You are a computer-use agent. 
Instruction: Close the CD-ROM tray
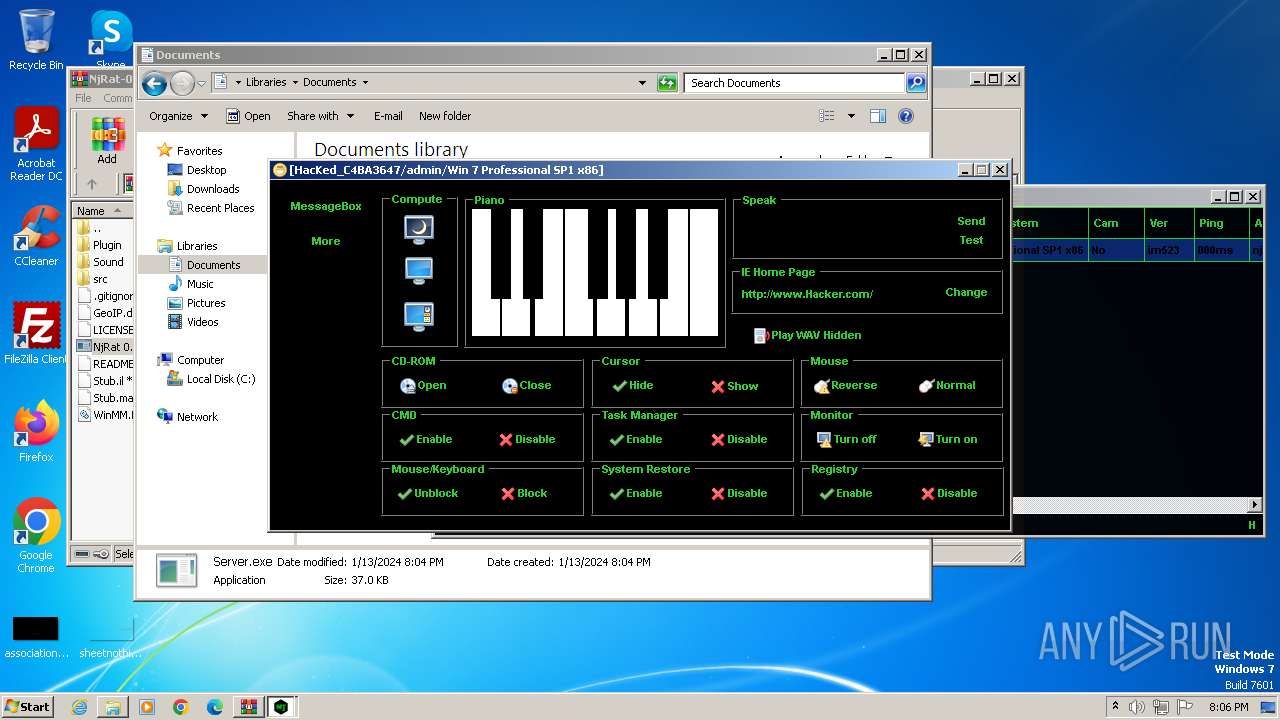click(x=526, y=385)
